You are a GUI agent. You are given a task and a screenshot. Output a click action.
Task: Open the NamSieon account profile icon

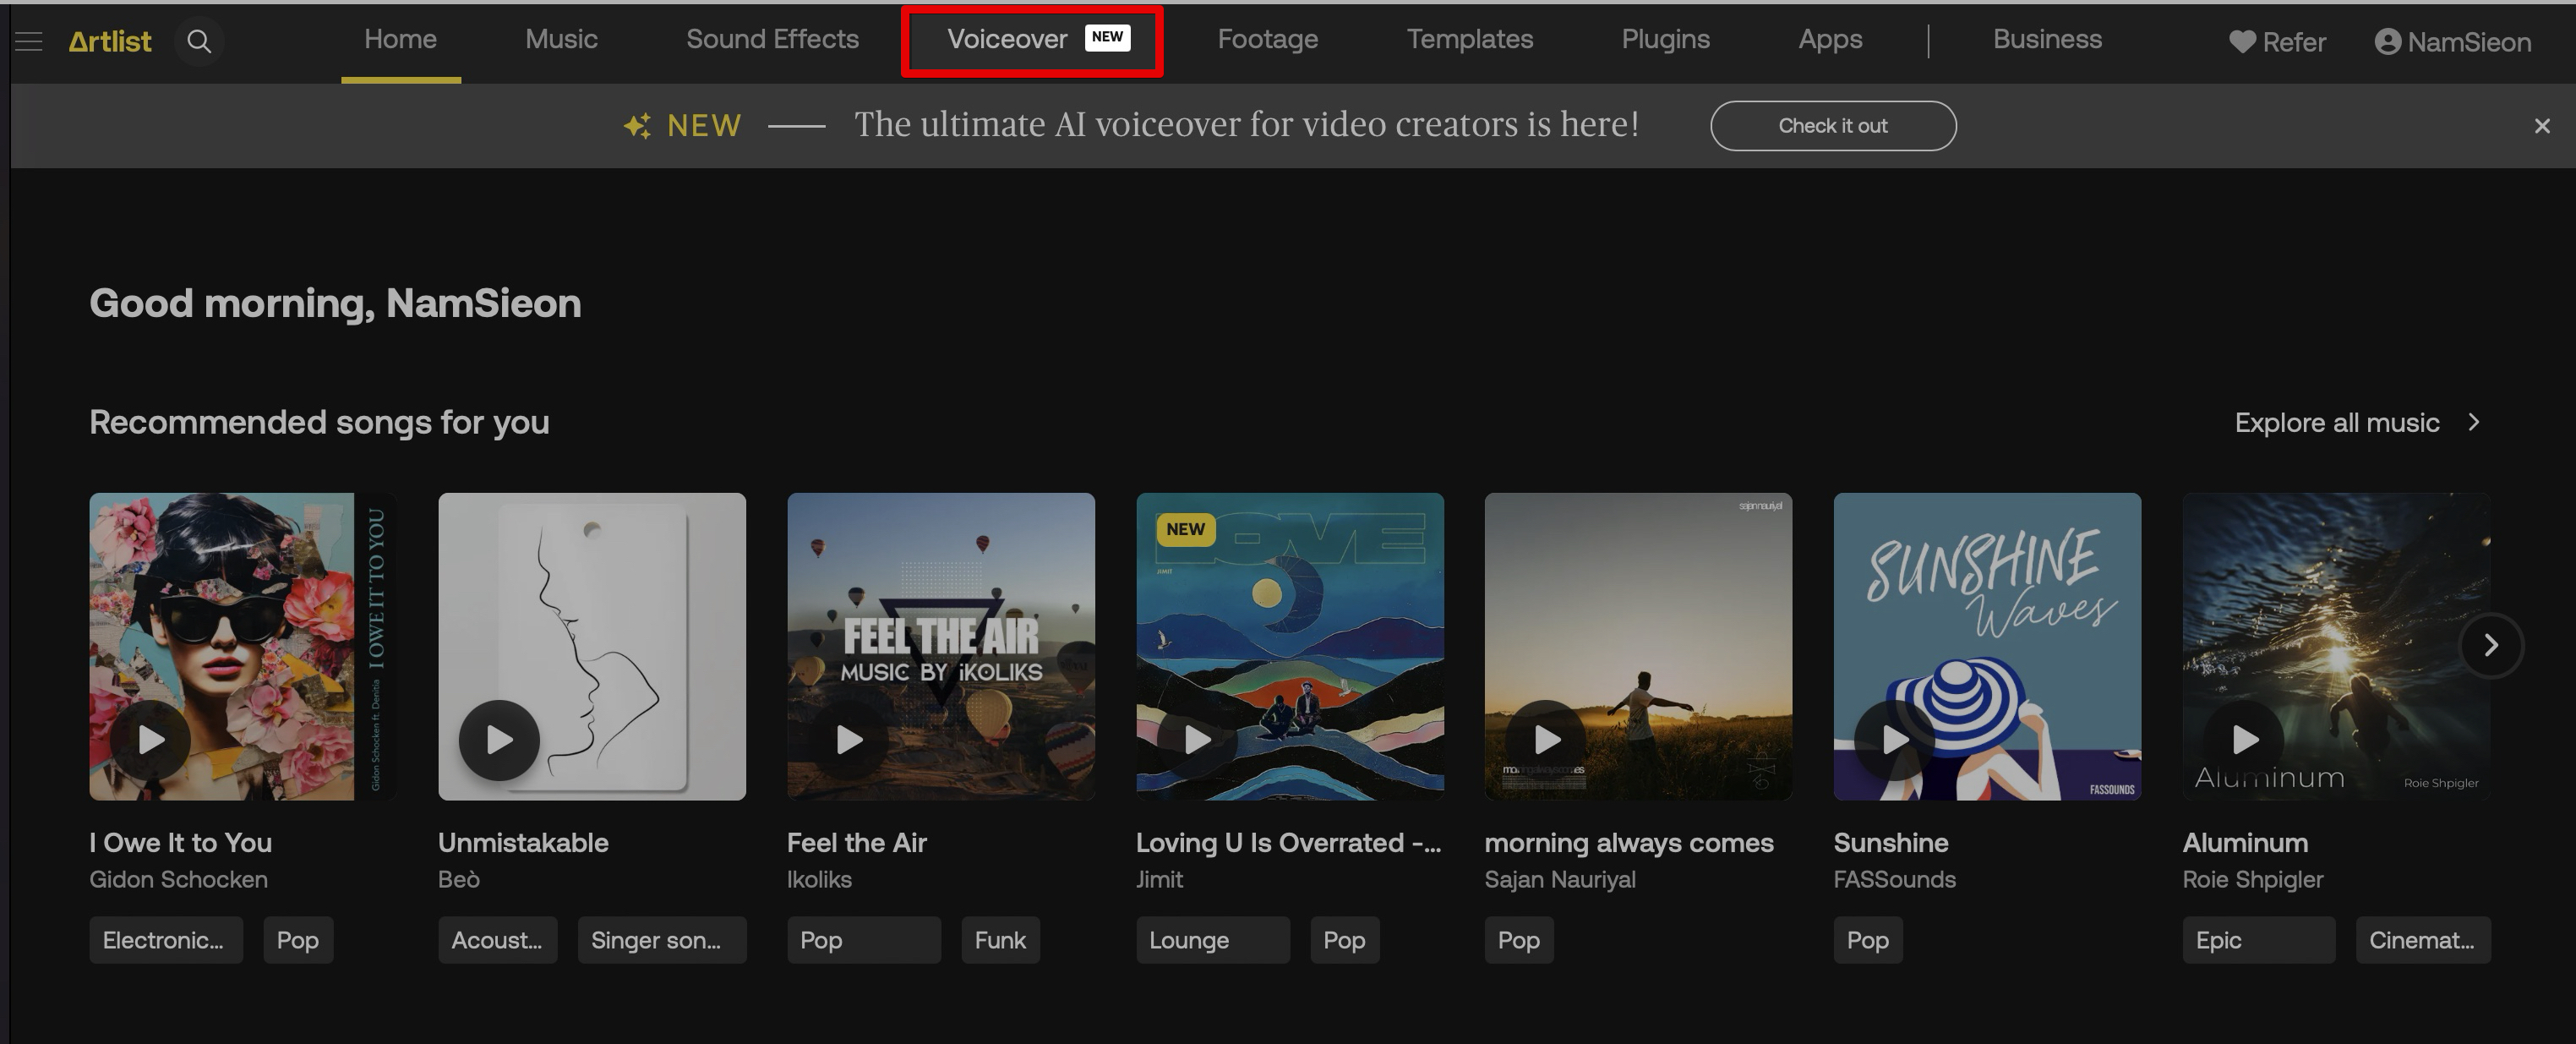coord(2387,41)
